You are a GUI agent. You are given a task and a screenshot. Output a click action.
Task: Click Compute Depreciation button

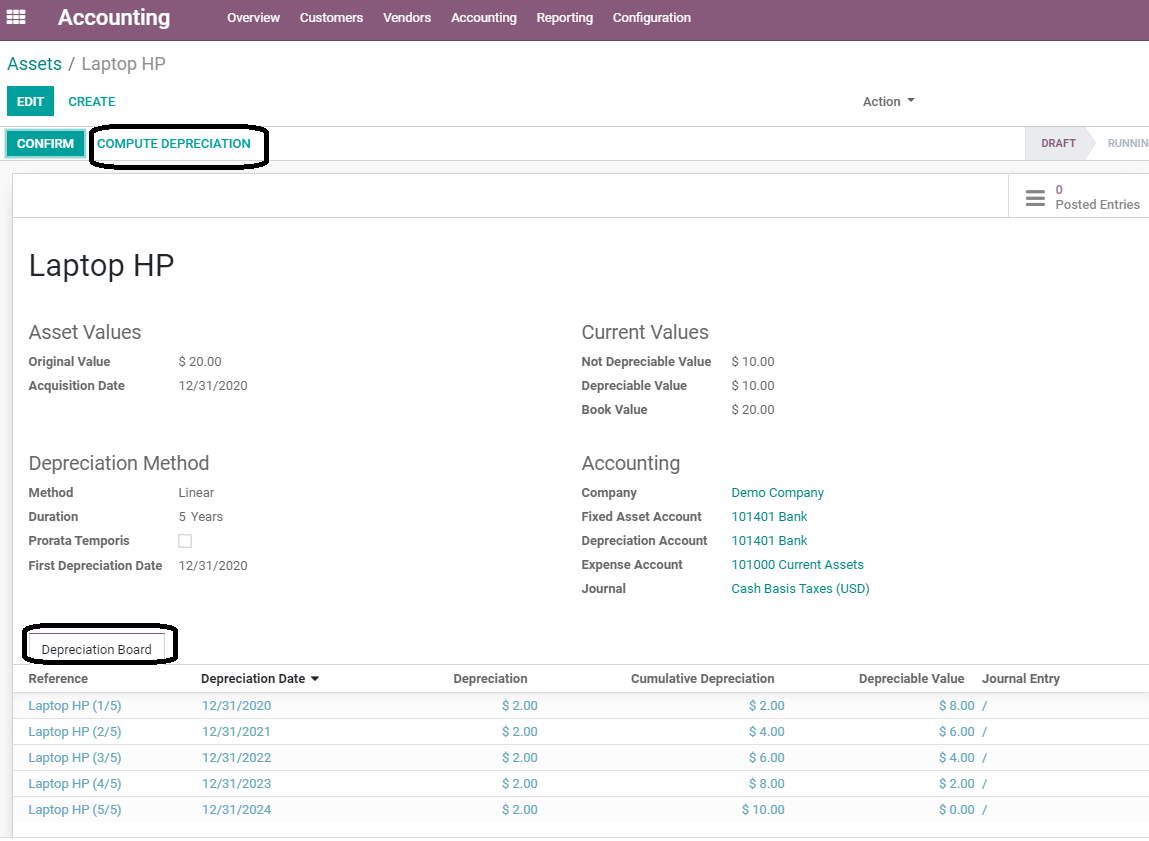[x=174, y=144]
